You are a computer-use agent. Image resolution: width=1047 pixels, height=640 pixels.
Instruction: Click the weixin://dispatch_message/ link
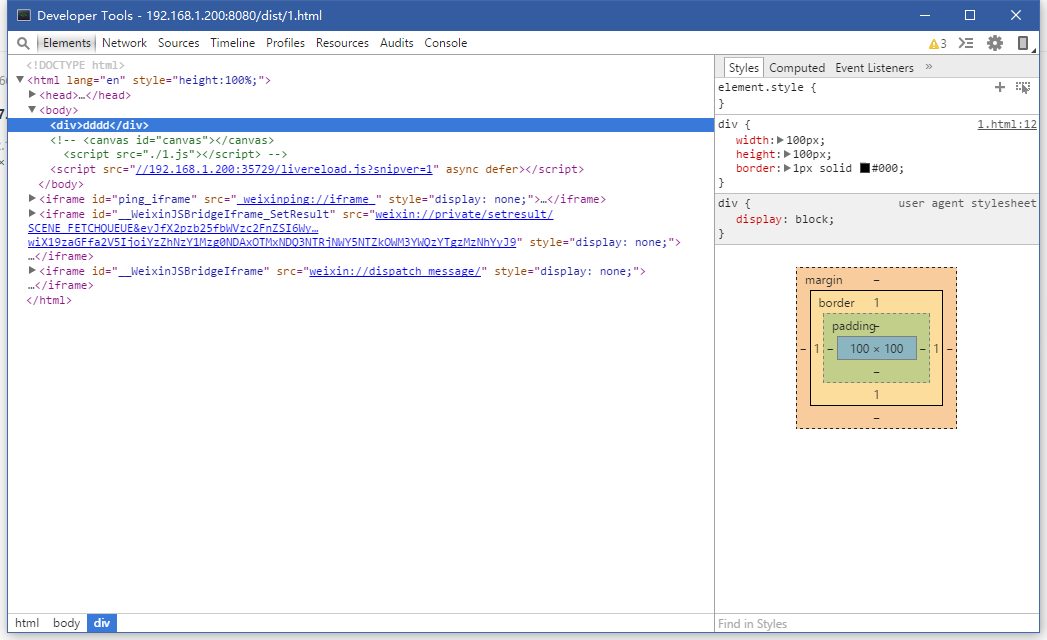click(x=395, y=271)
